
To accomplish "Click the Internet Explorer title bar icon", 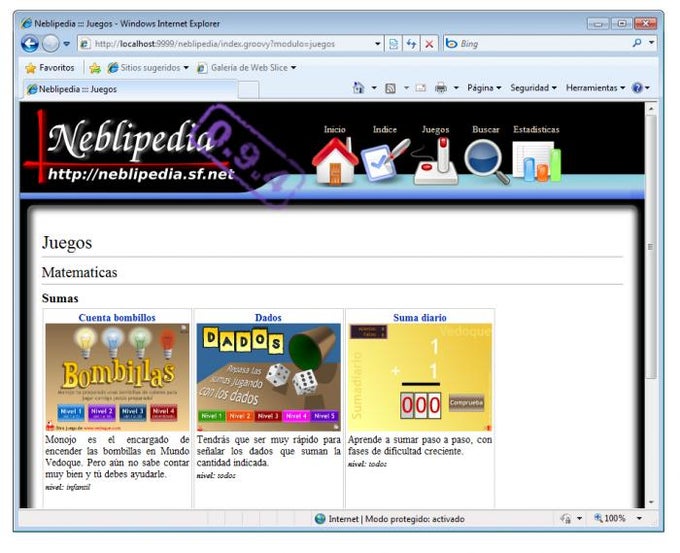I will click(x=26, y=23).
